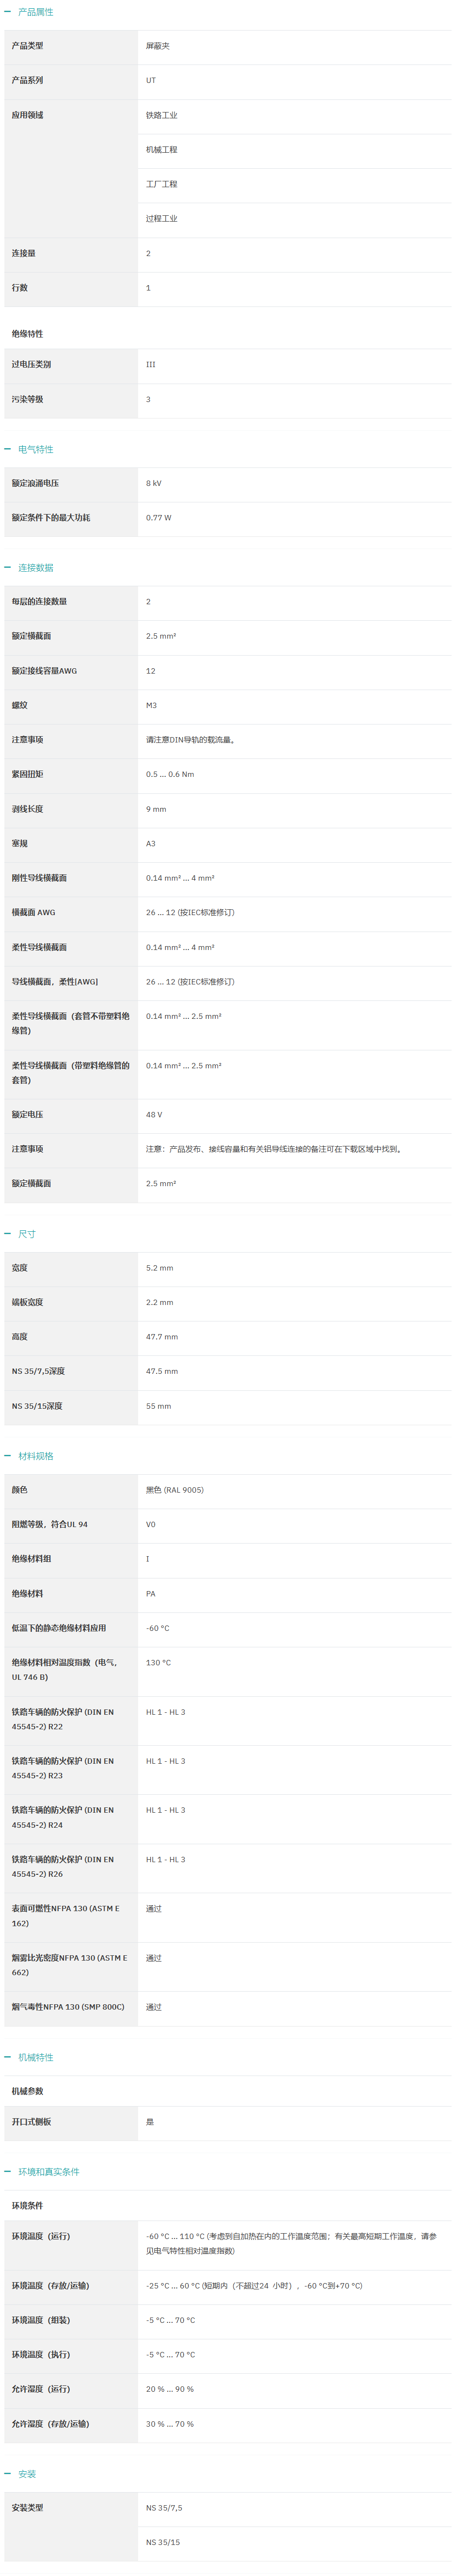Collapse the 机械特性 section
Screen dimensions: 454x2576
29,2057
